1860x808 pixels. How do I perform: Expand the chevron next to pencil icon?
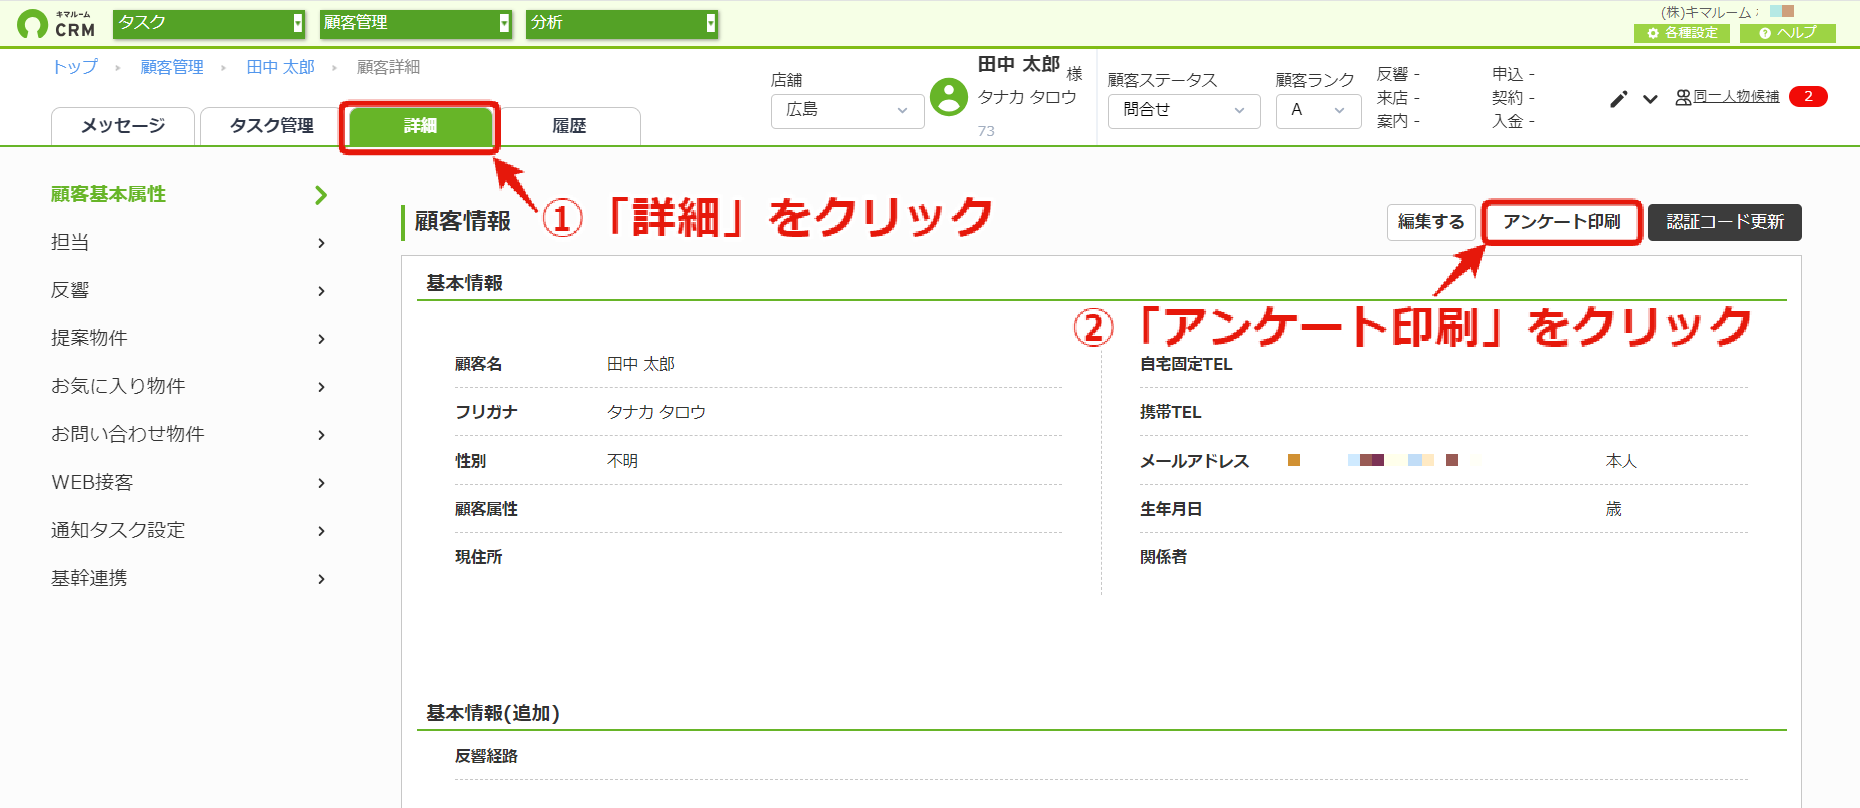coord(1651,99)
